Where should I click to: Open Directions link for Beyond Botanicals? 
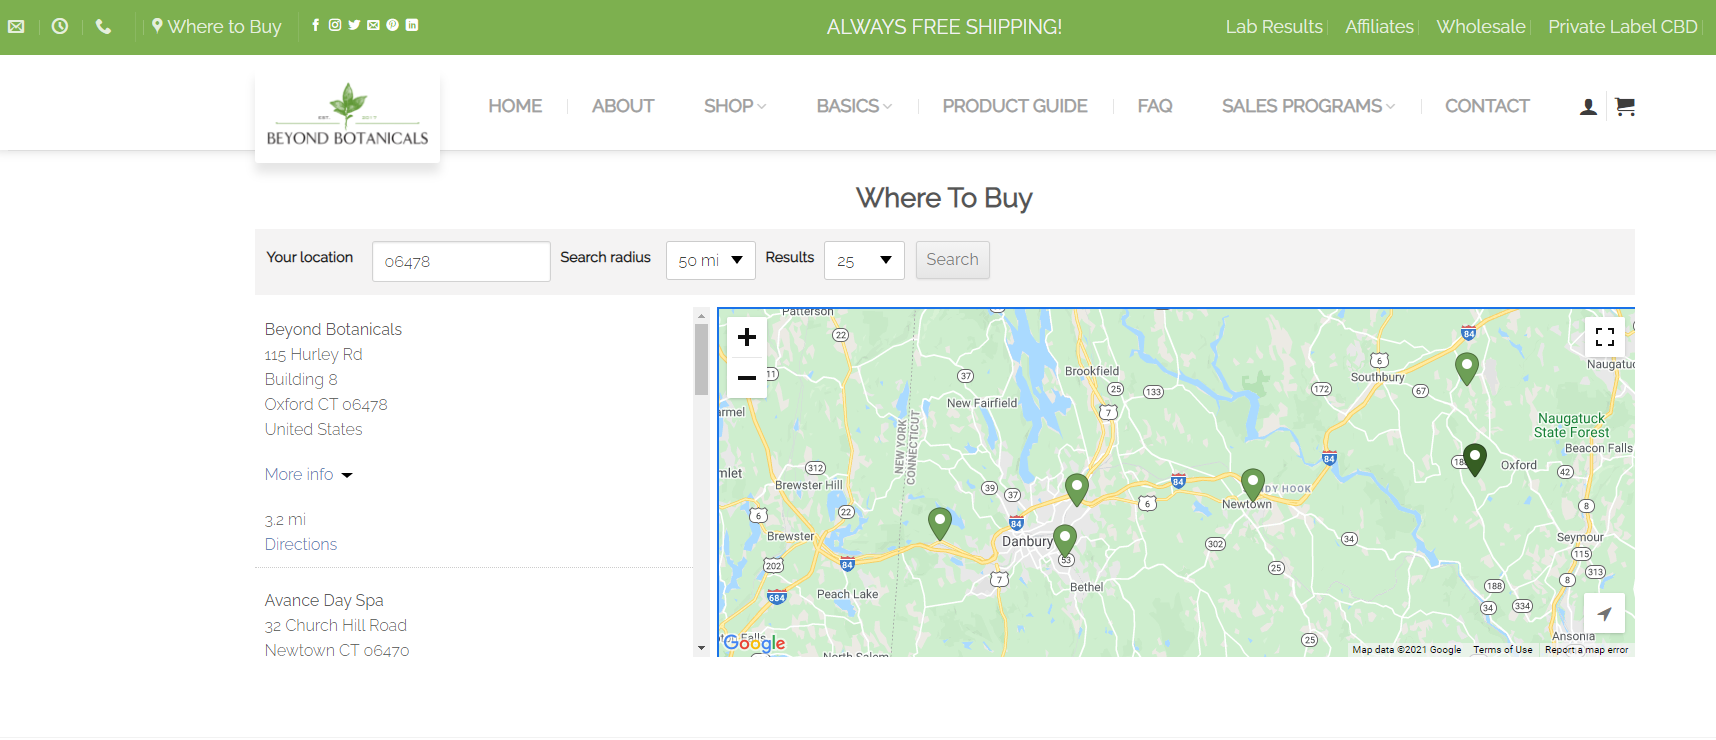pyautogui.click(x=301, y=545)
